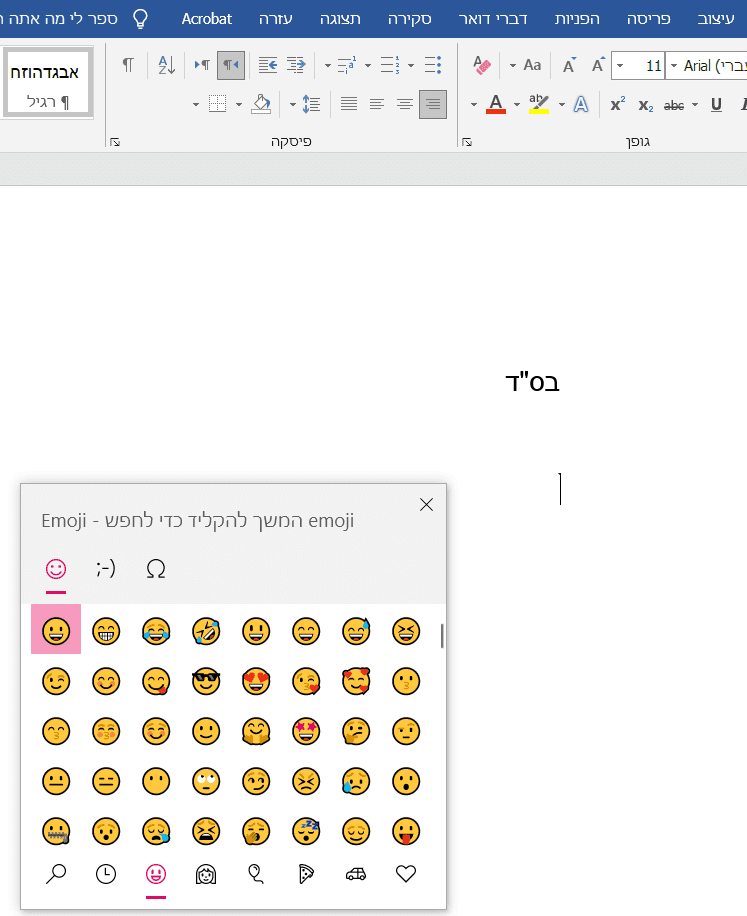The width and height of the screenshot is (747, 916).
Task: Open paragraph settings dialog launcher
Action: pyautogui.click(x=115, y=142)
